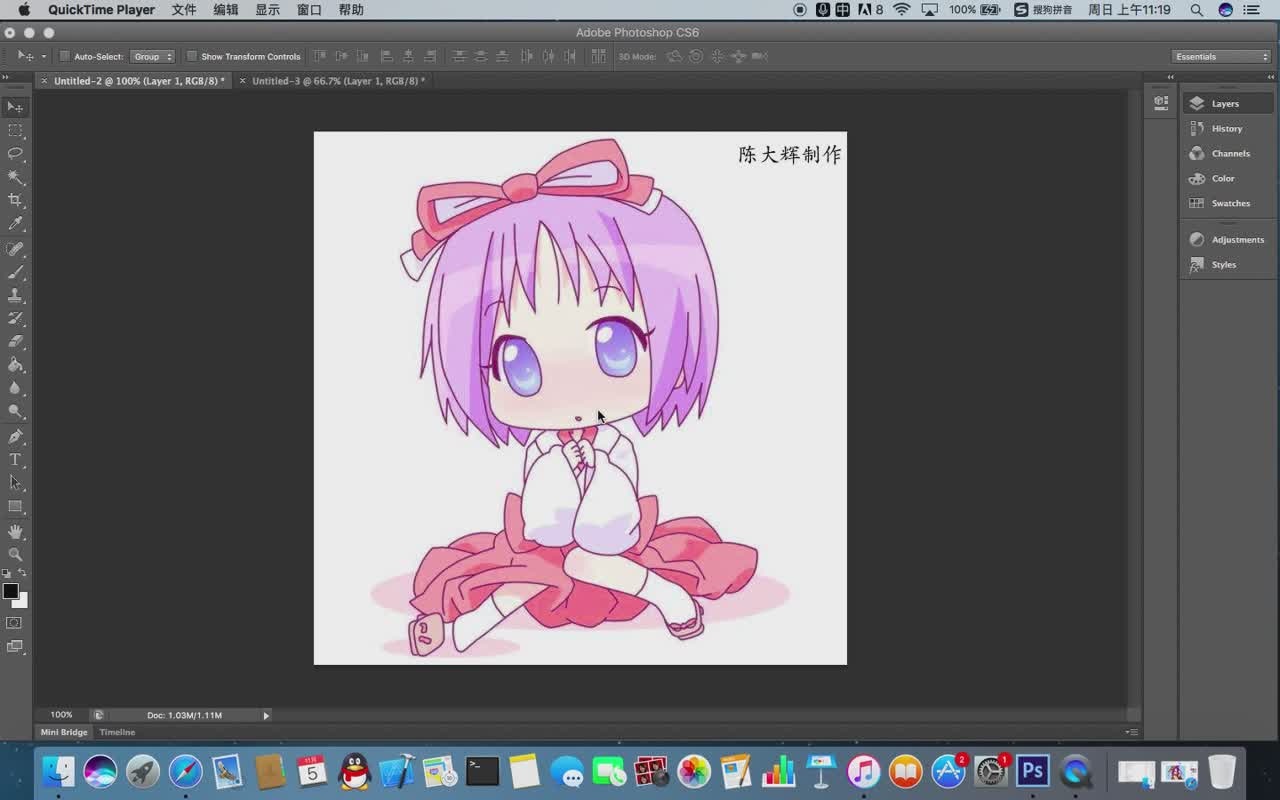Expand the toolbox double-arrow
Image resolution: width=1280 pixels, height=800 pixels.
coord(6,77)
